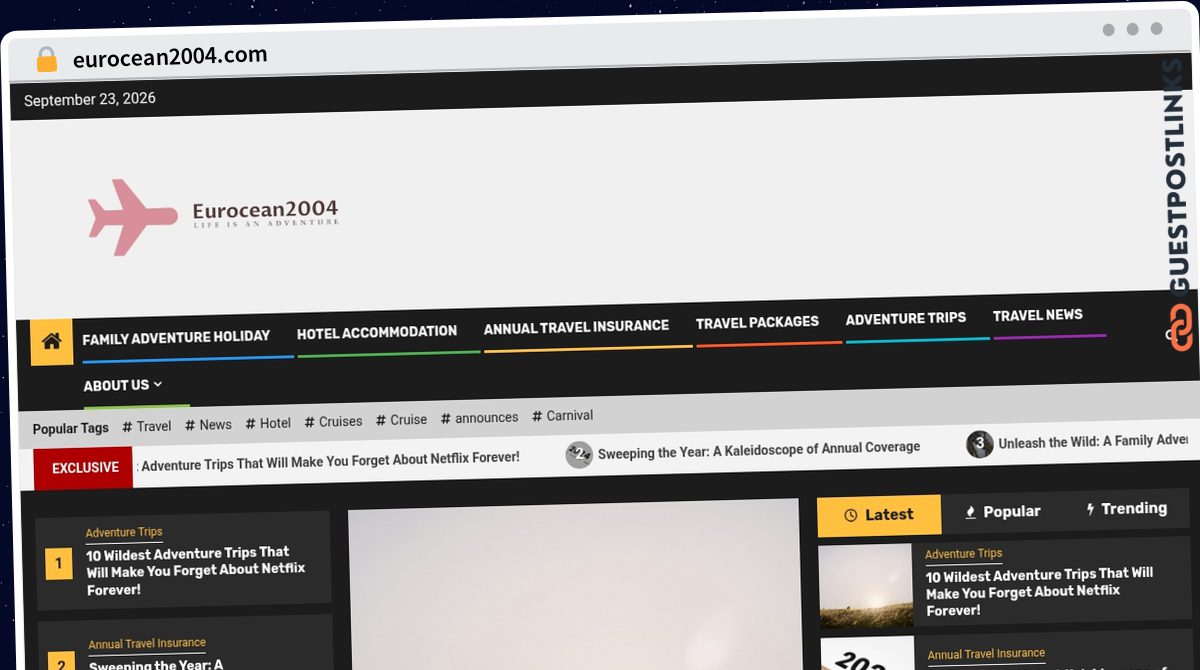Open the Adventure Trips category in numbered list

(124, 533)
